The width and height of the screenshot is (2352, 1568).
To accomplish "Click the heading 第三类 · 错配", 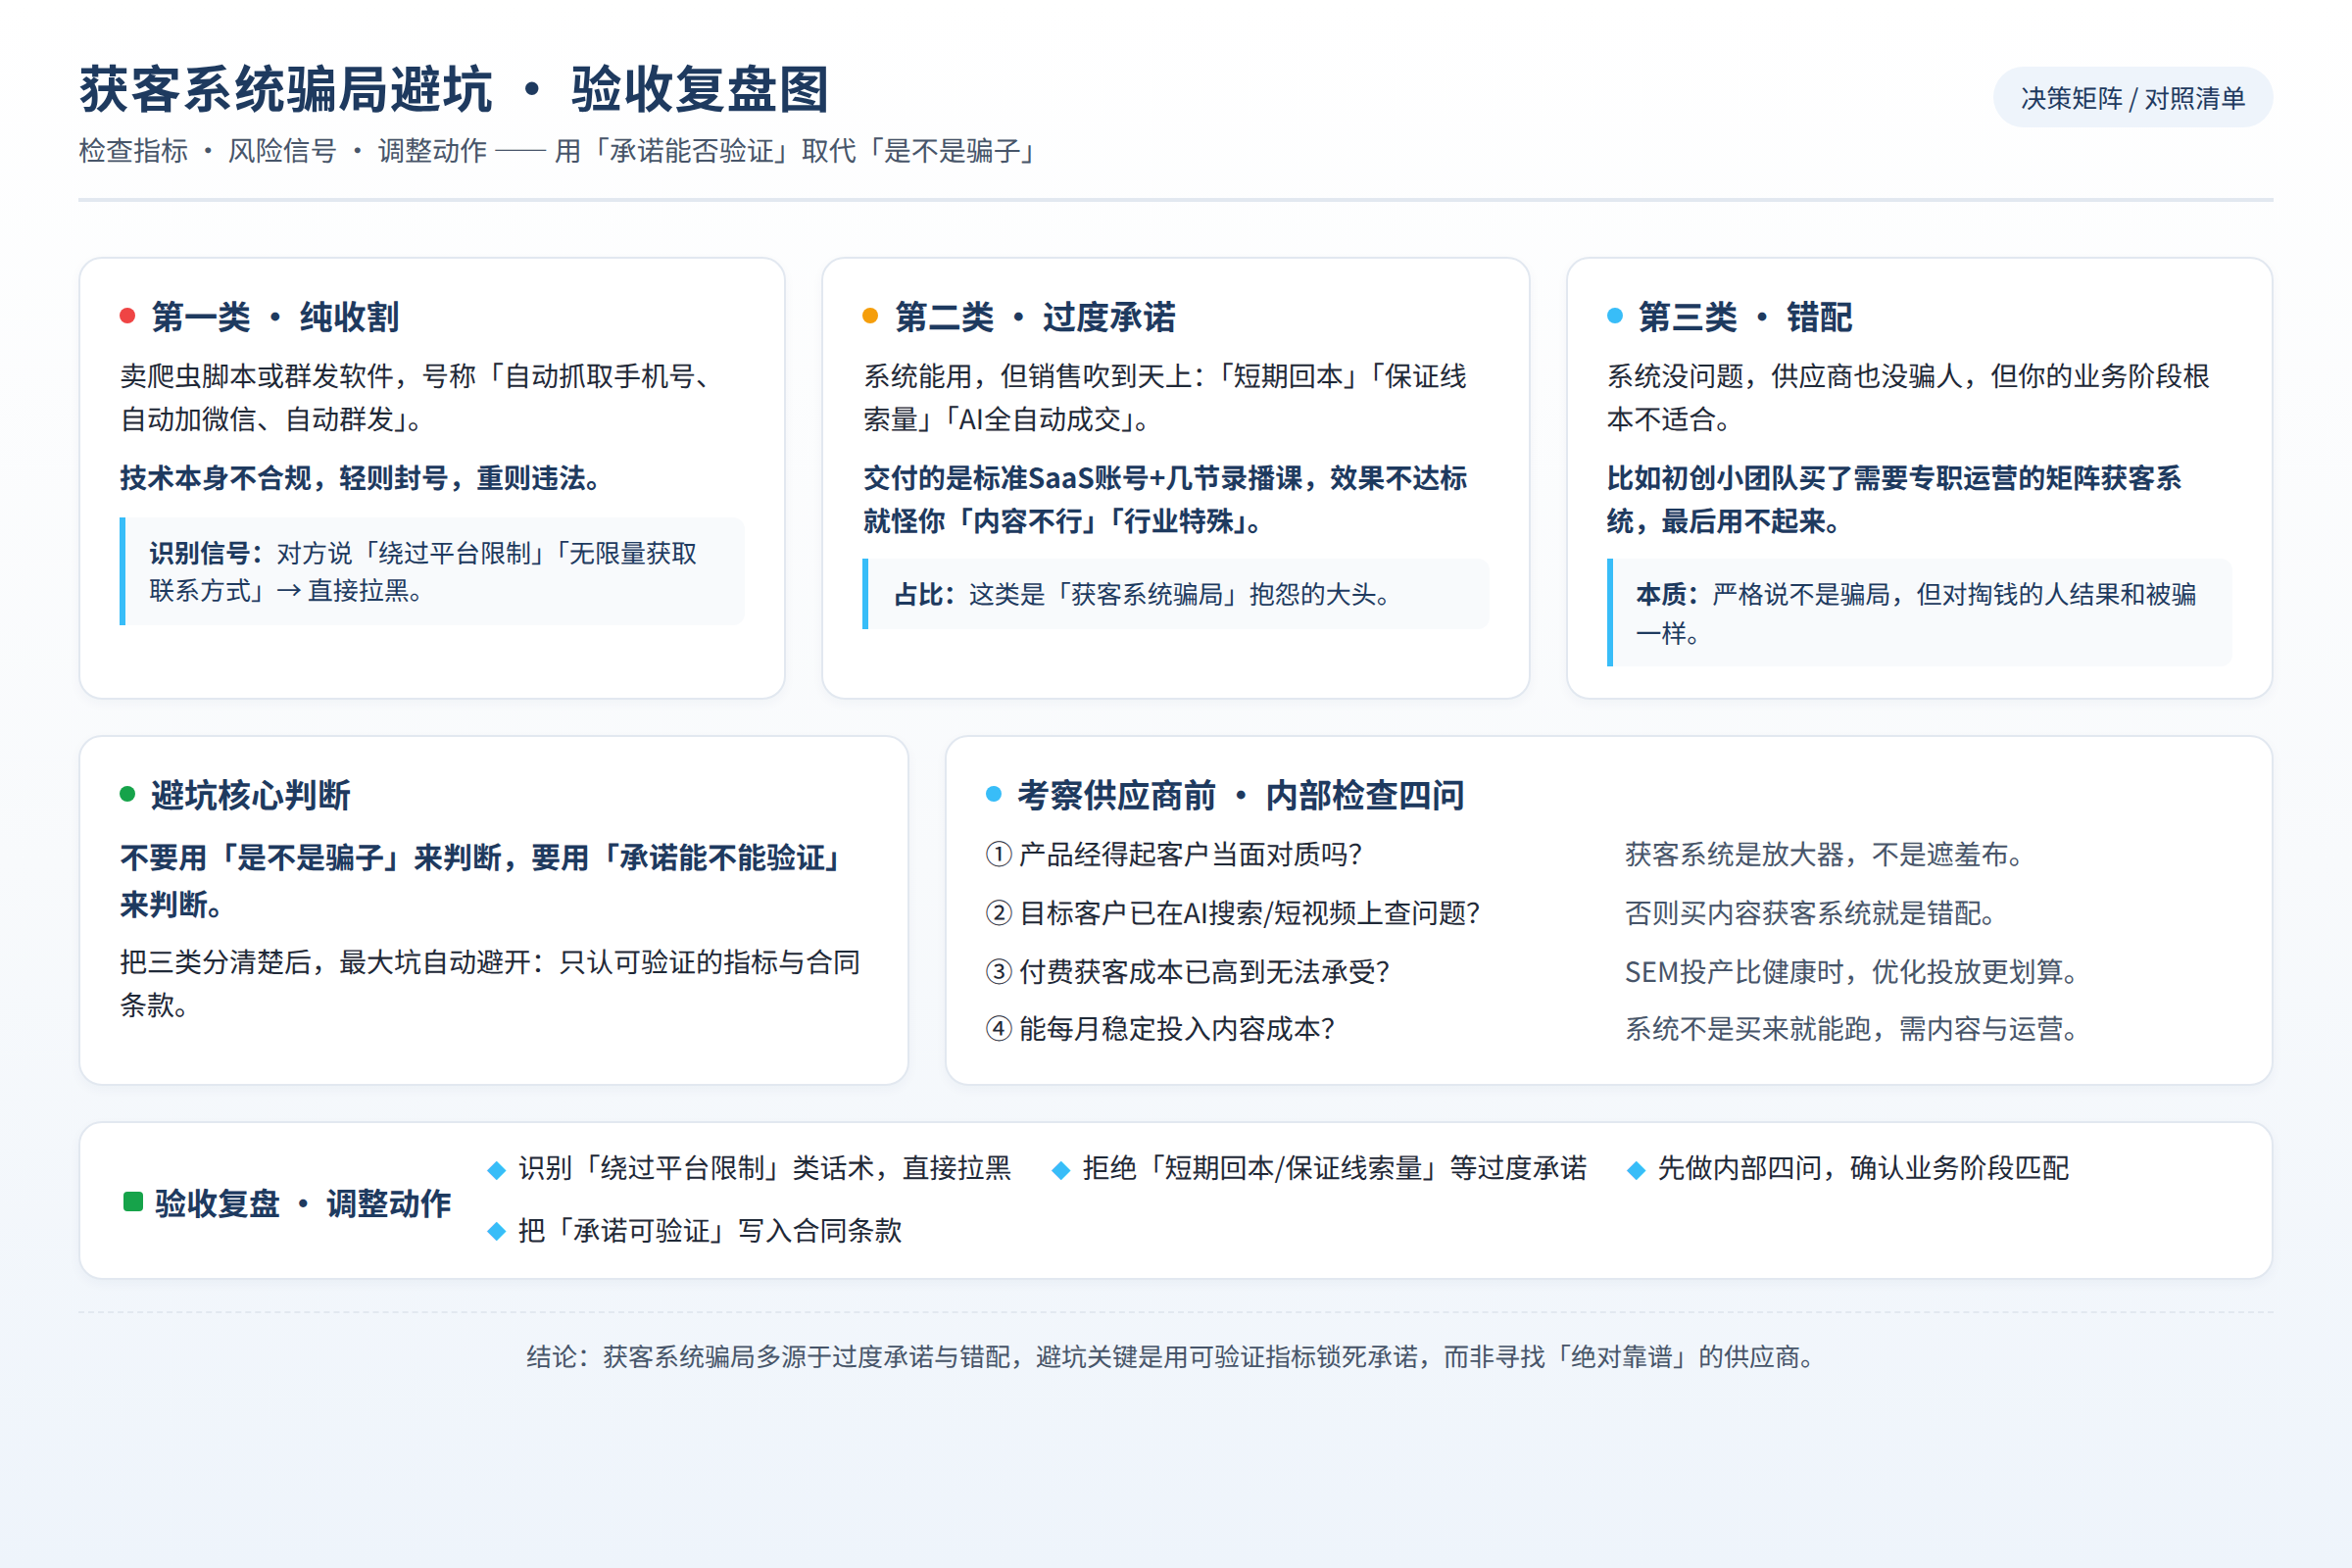I will [1745, 317].
